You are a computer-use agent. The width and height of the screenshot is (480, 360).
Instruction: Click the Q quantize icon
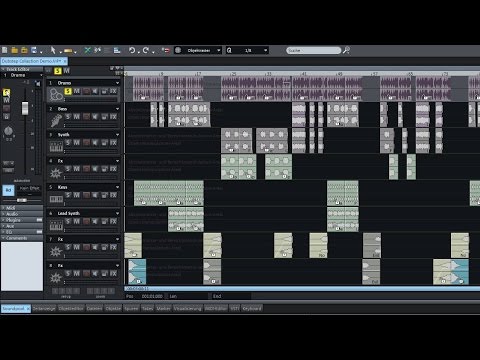coord(229,50)
